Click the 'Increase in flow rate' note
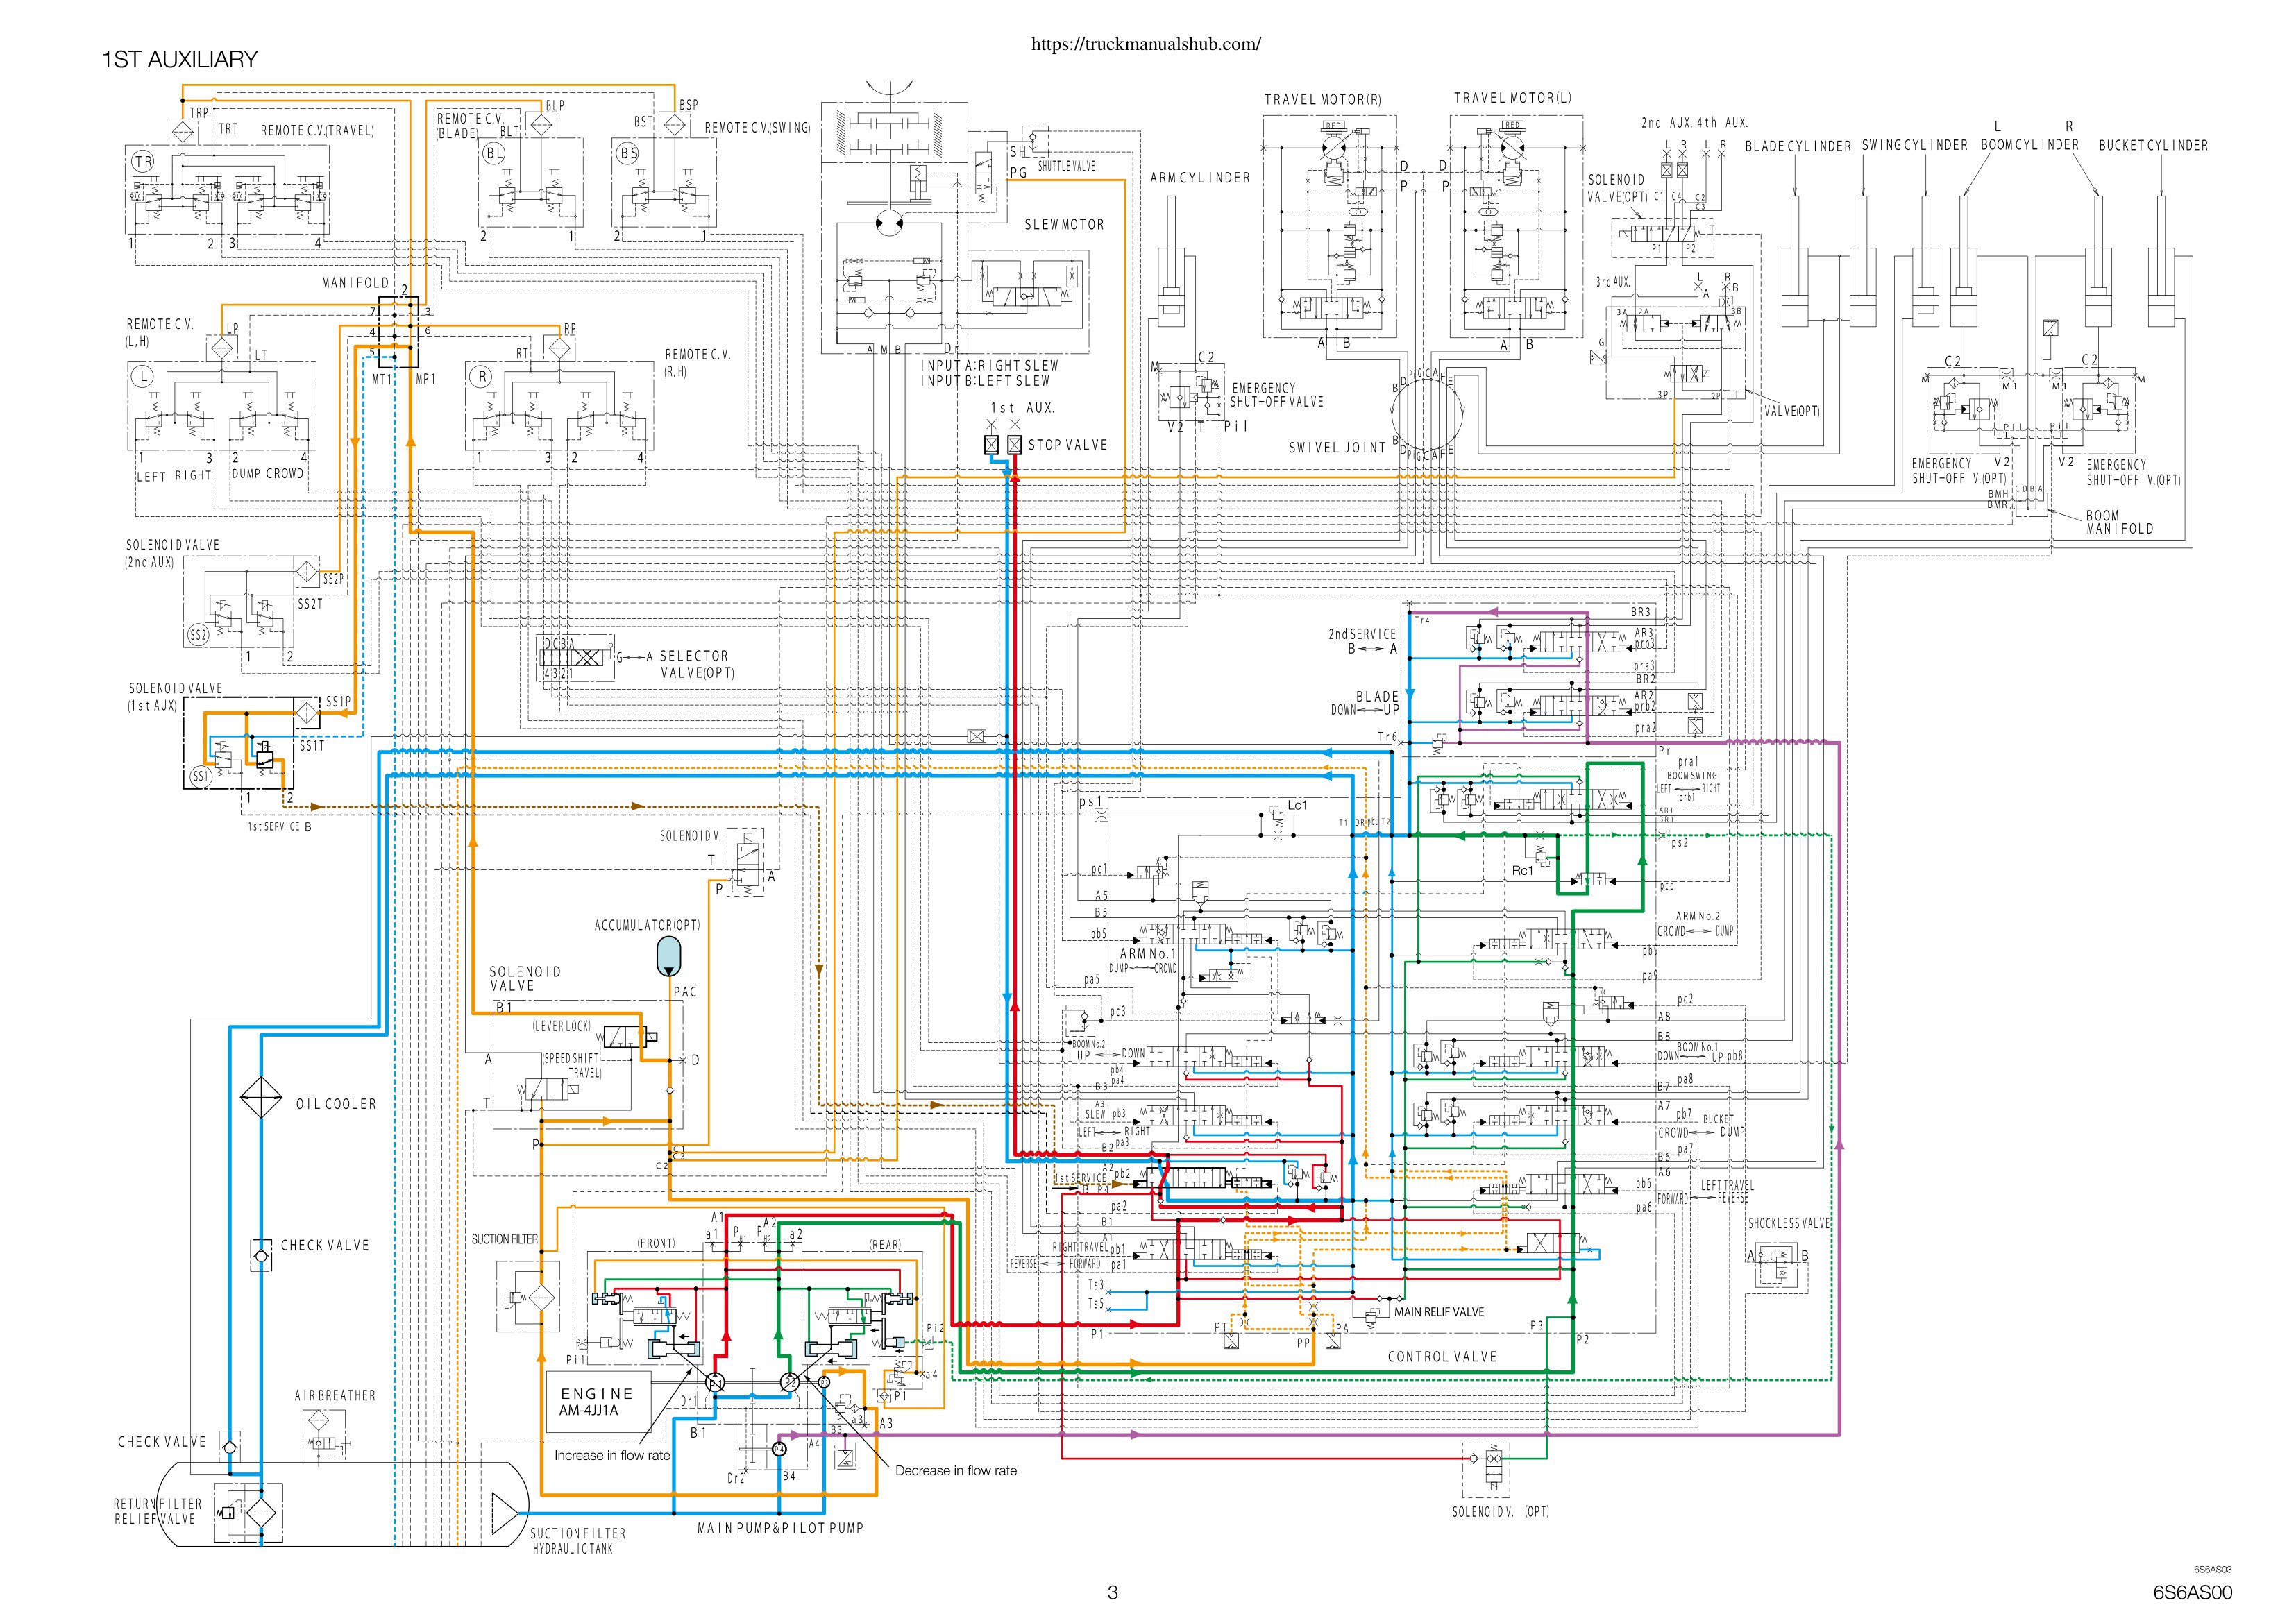Viewport: 2296px width, 1623px height. [x=612, y=1455]
